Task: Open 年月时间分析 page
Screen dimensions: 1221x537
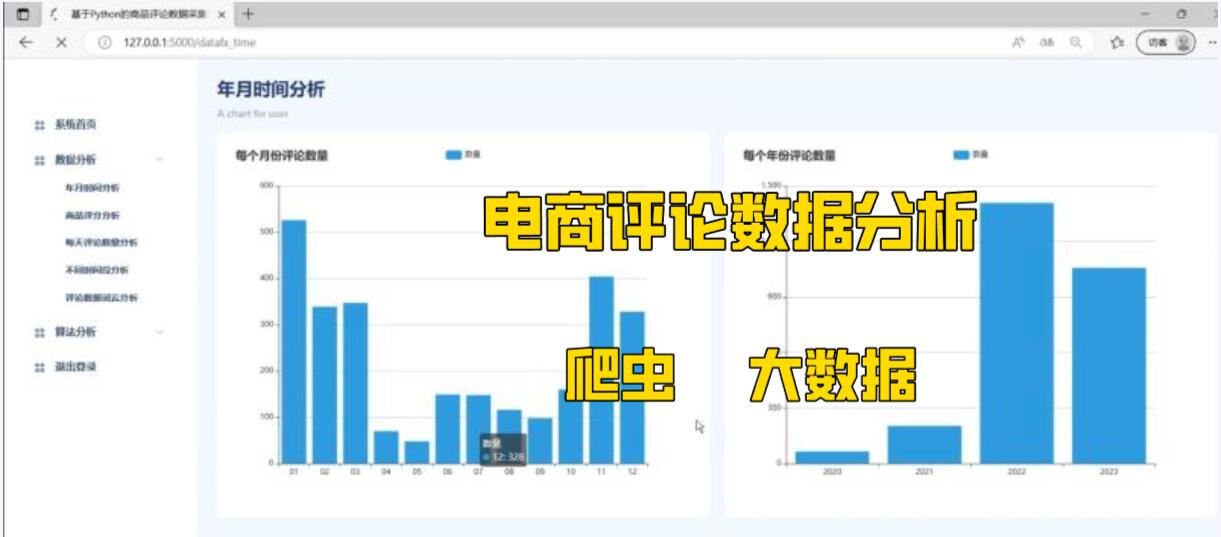Action: [x=92, y=187]
